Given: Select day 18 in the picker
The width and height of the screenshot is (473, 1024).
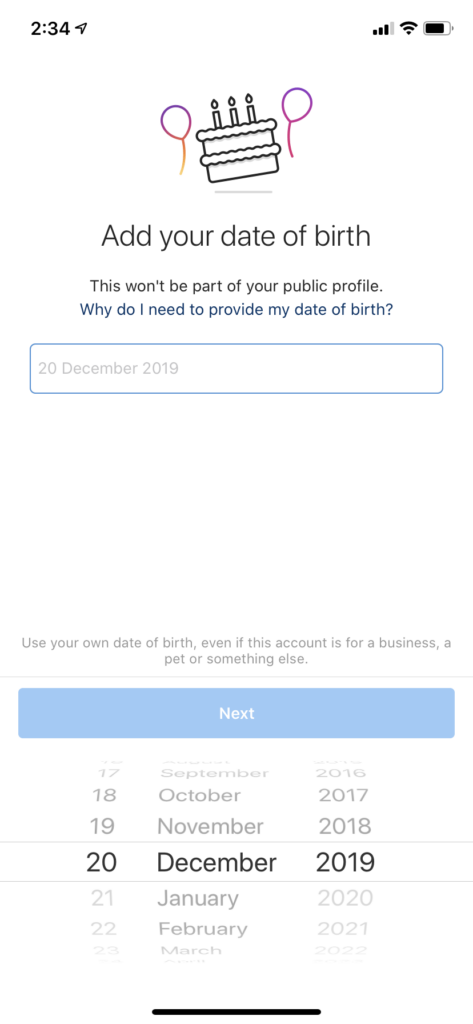Looking at the screenshot, I should (x=103, y=795).
